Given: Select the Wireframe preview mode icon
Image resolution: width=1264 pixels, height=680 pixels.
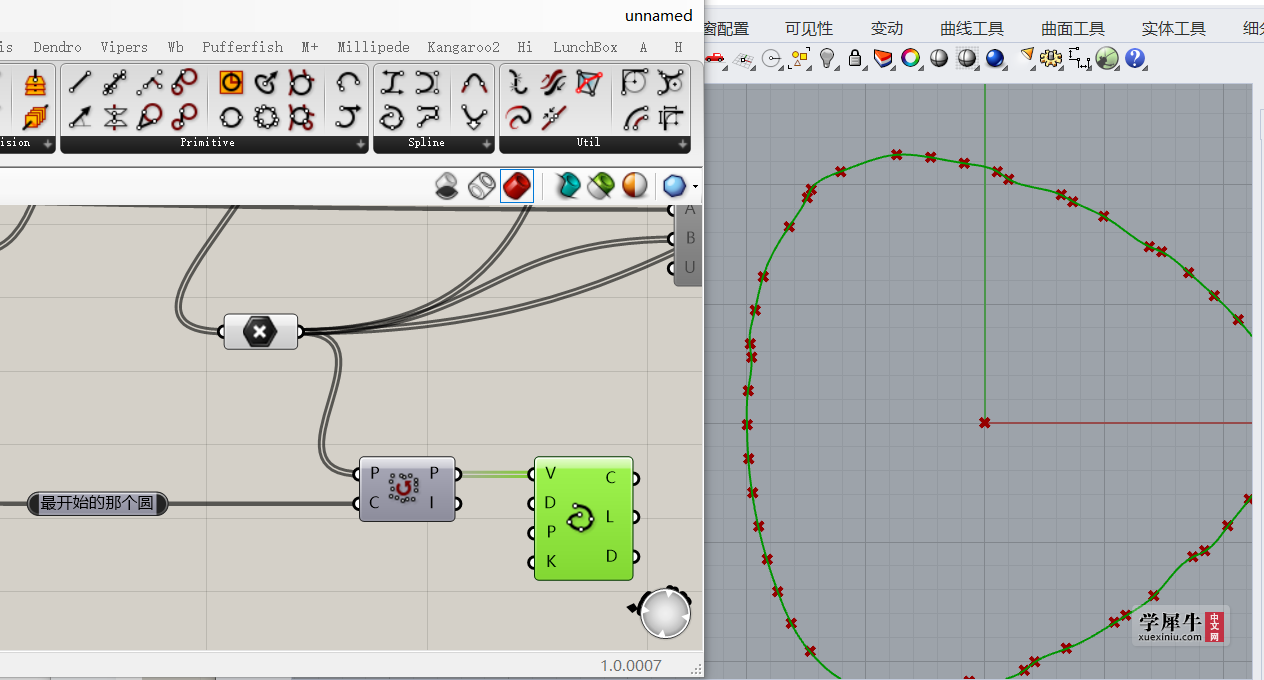Looking at the screenshot, I should (x=482, y=186).
